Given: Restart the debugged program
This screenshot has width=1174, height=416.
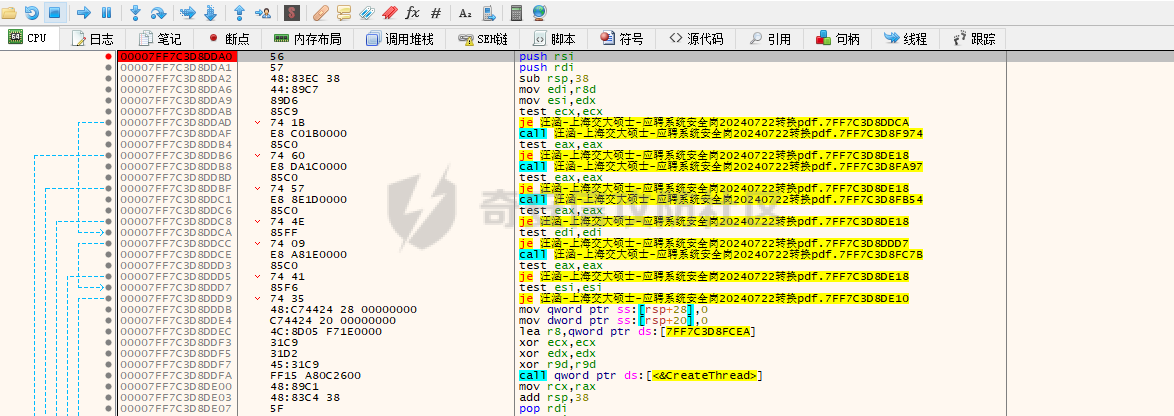Looking at the screenshot, I should (32, 13).
